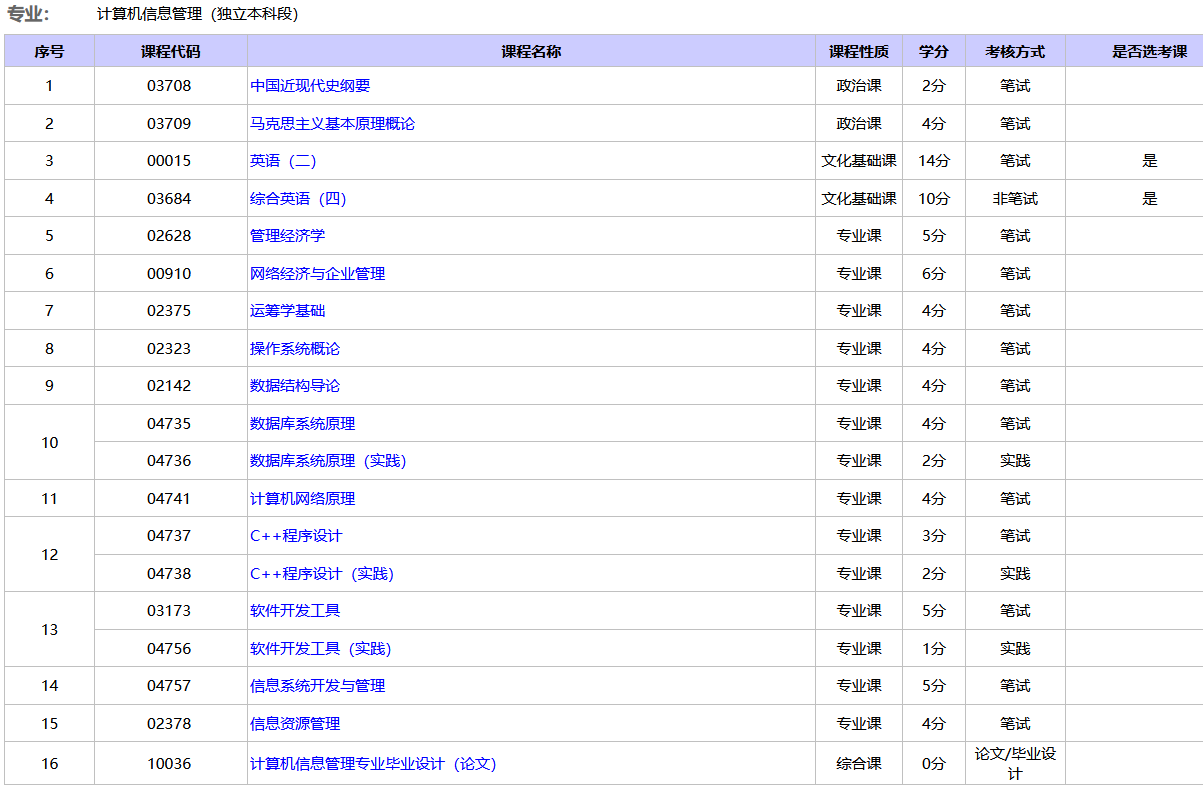Open the 计算机网络原理 course link
1203x789 pixels.
302,499
